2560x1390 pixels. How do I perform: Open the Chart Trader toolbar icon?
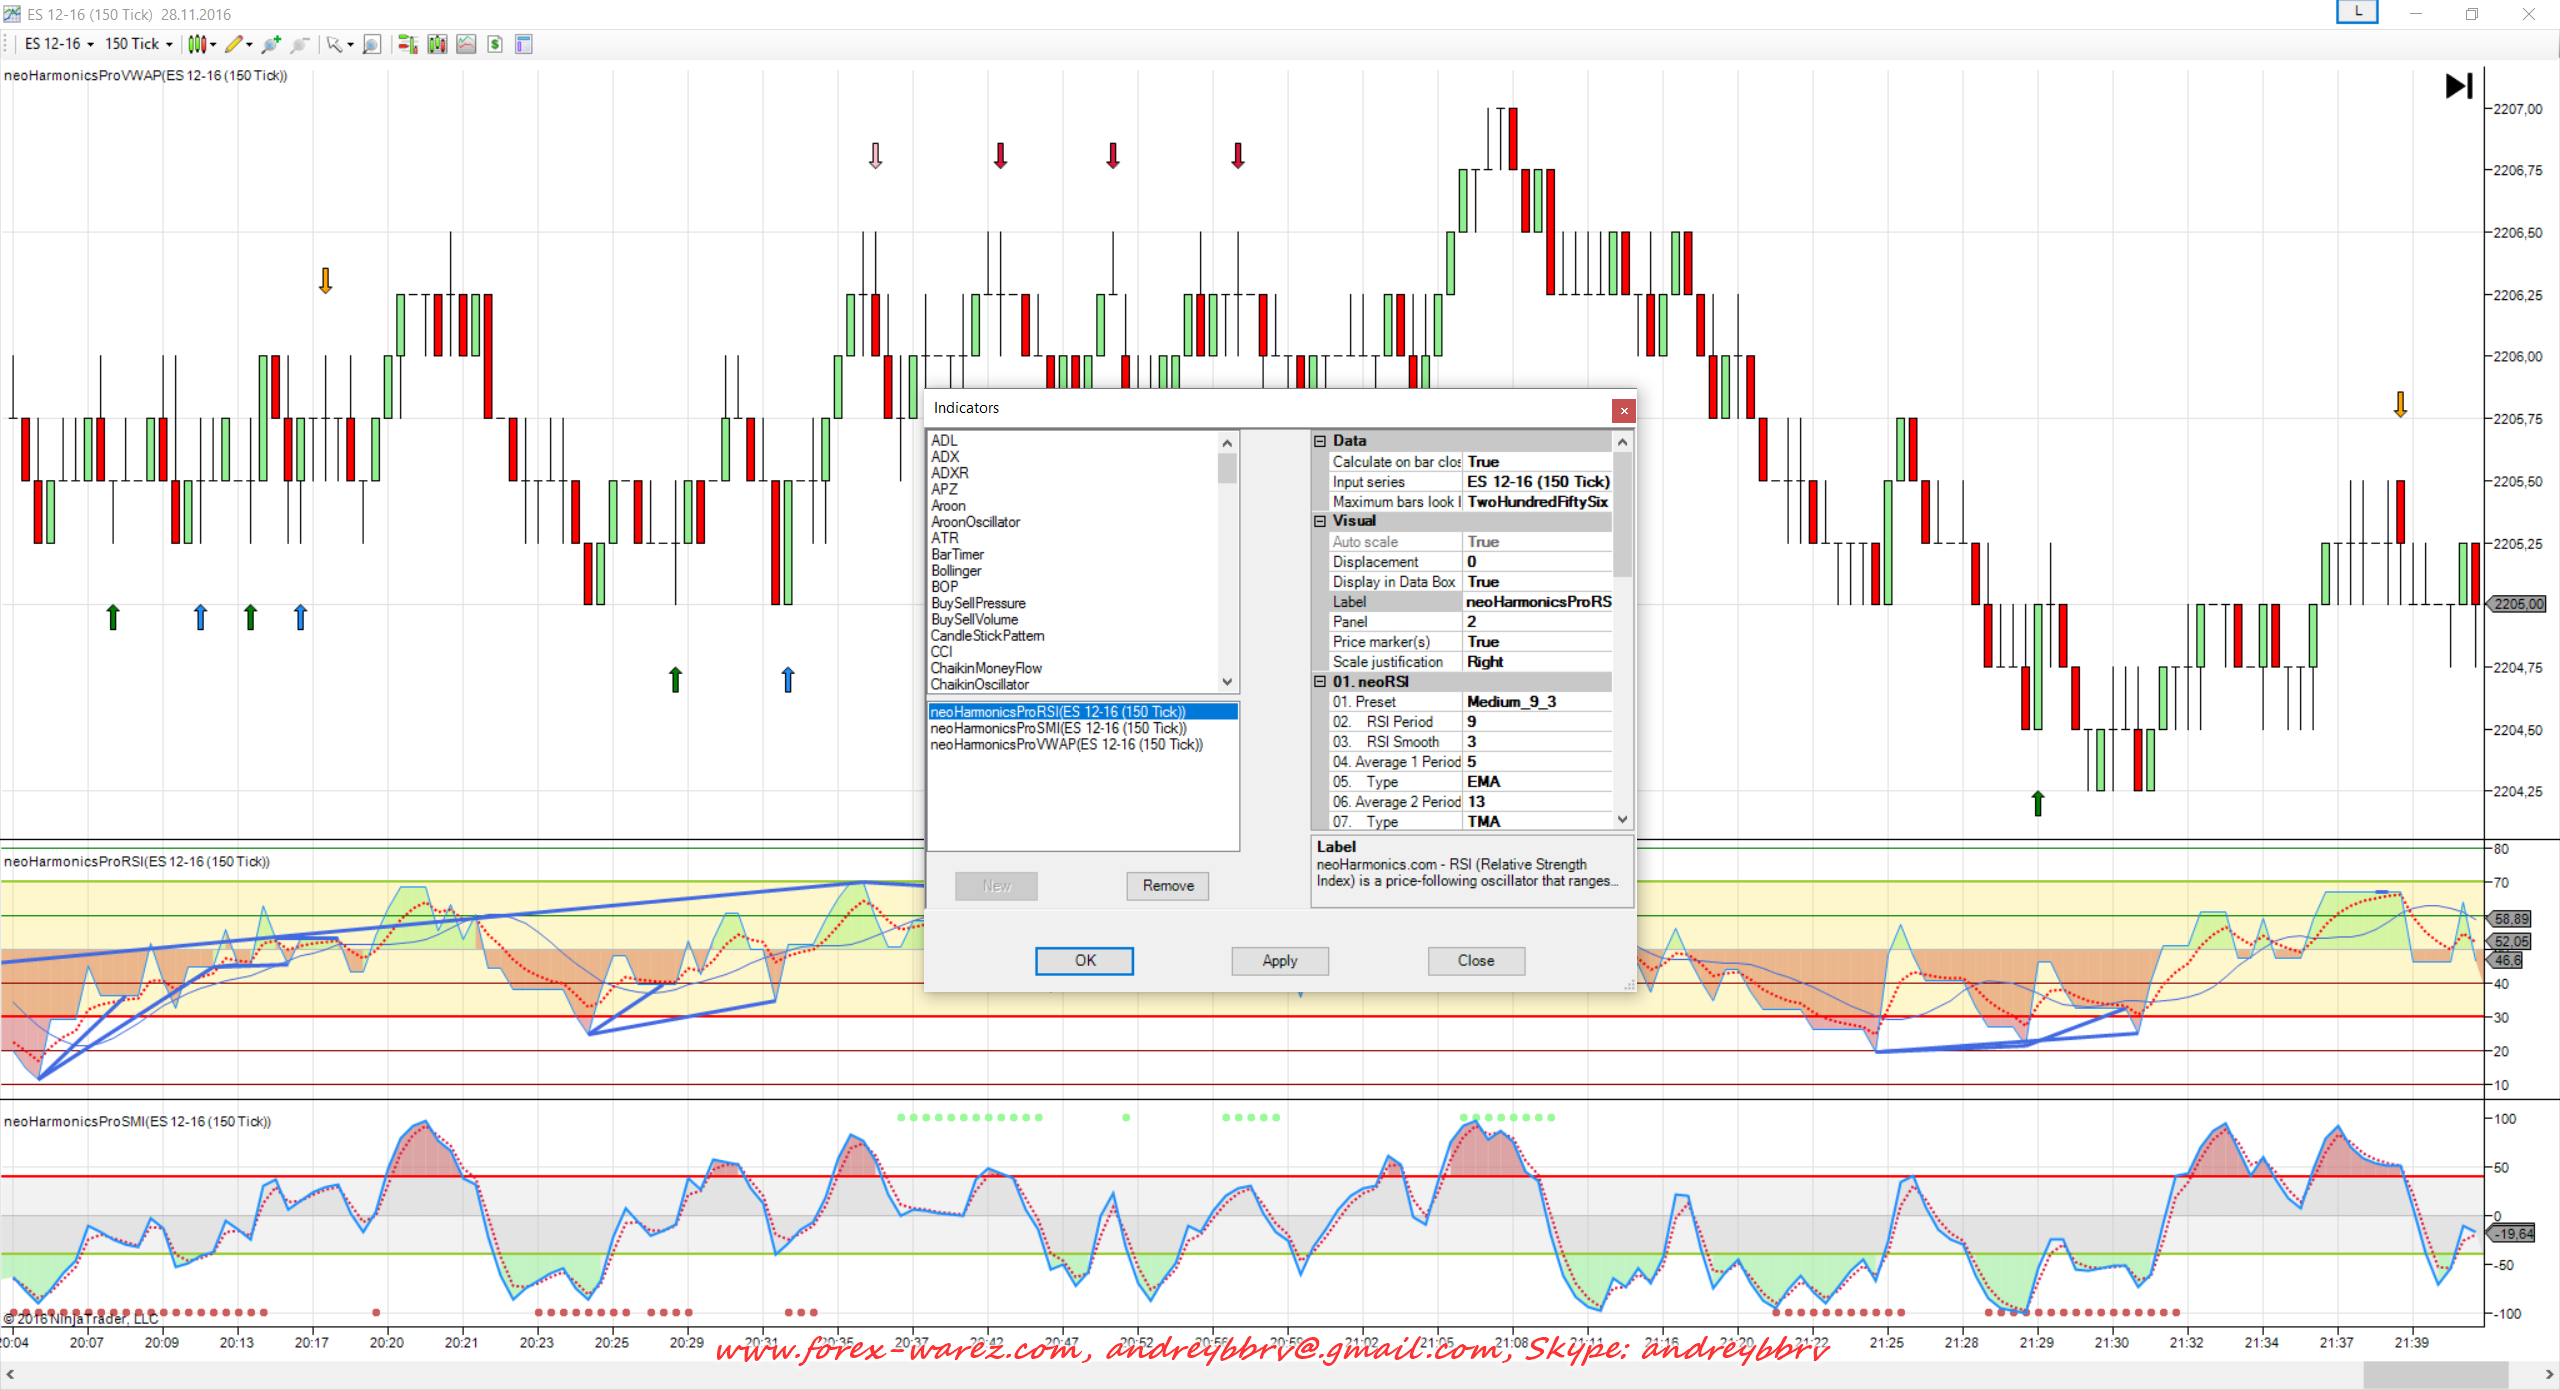coord(407,44)
